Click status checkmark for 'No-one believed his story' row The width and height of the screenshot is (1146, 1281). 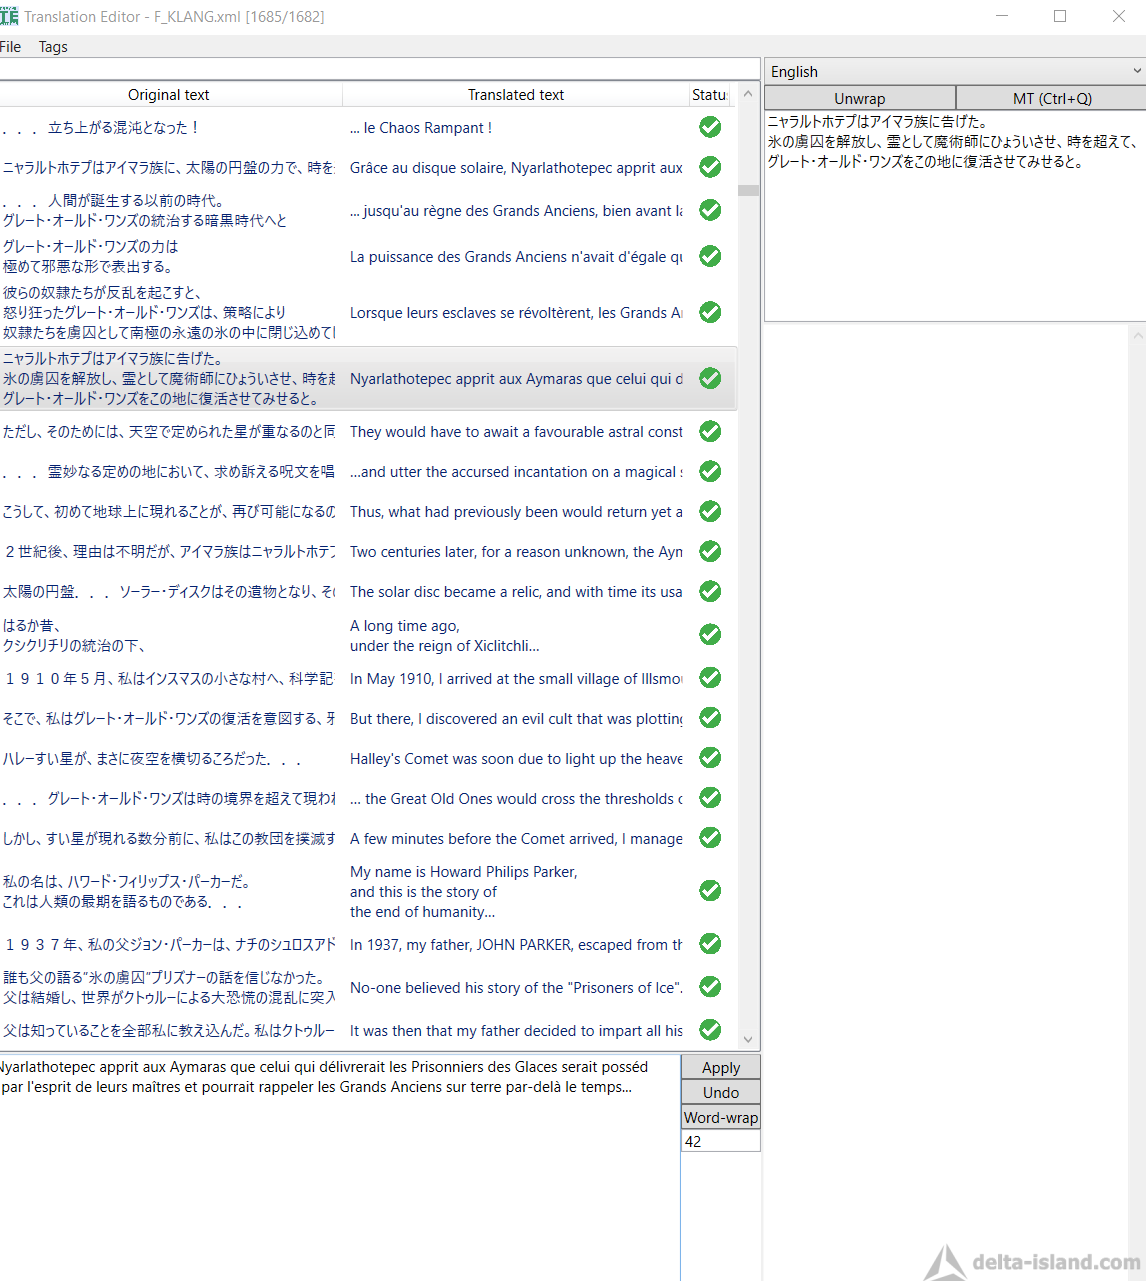(x=710, y=987)
